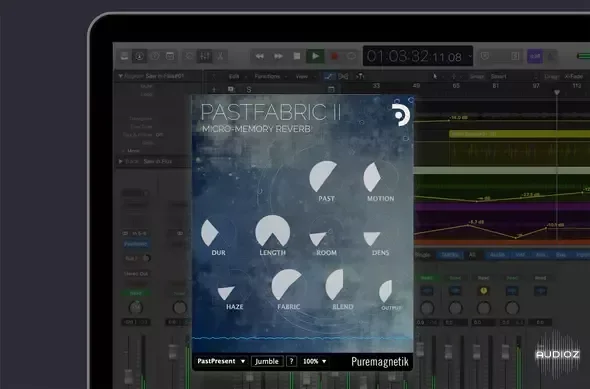Image resolution: width=590 pixels, height=389 pixels.
Task: Click the metronome icon in control bar
Action: click(550, 56)
